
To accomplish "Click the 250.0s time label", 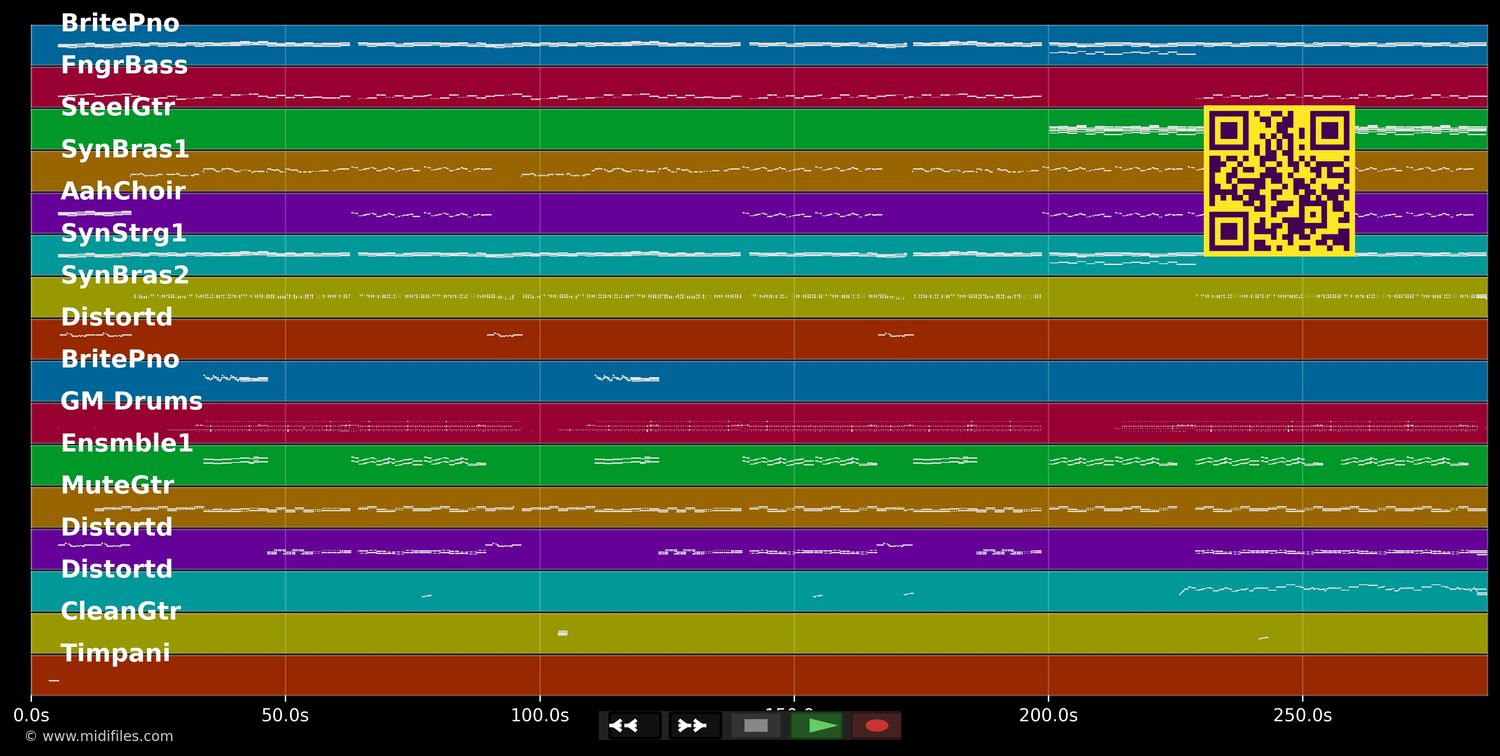I will (x=1302, y=716).
